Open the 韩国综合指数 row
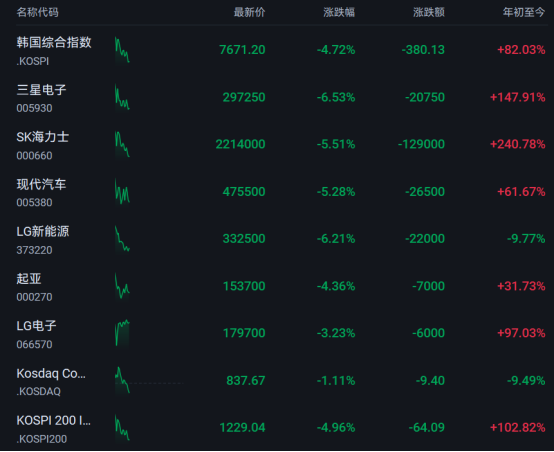 (x=281, y=50)
